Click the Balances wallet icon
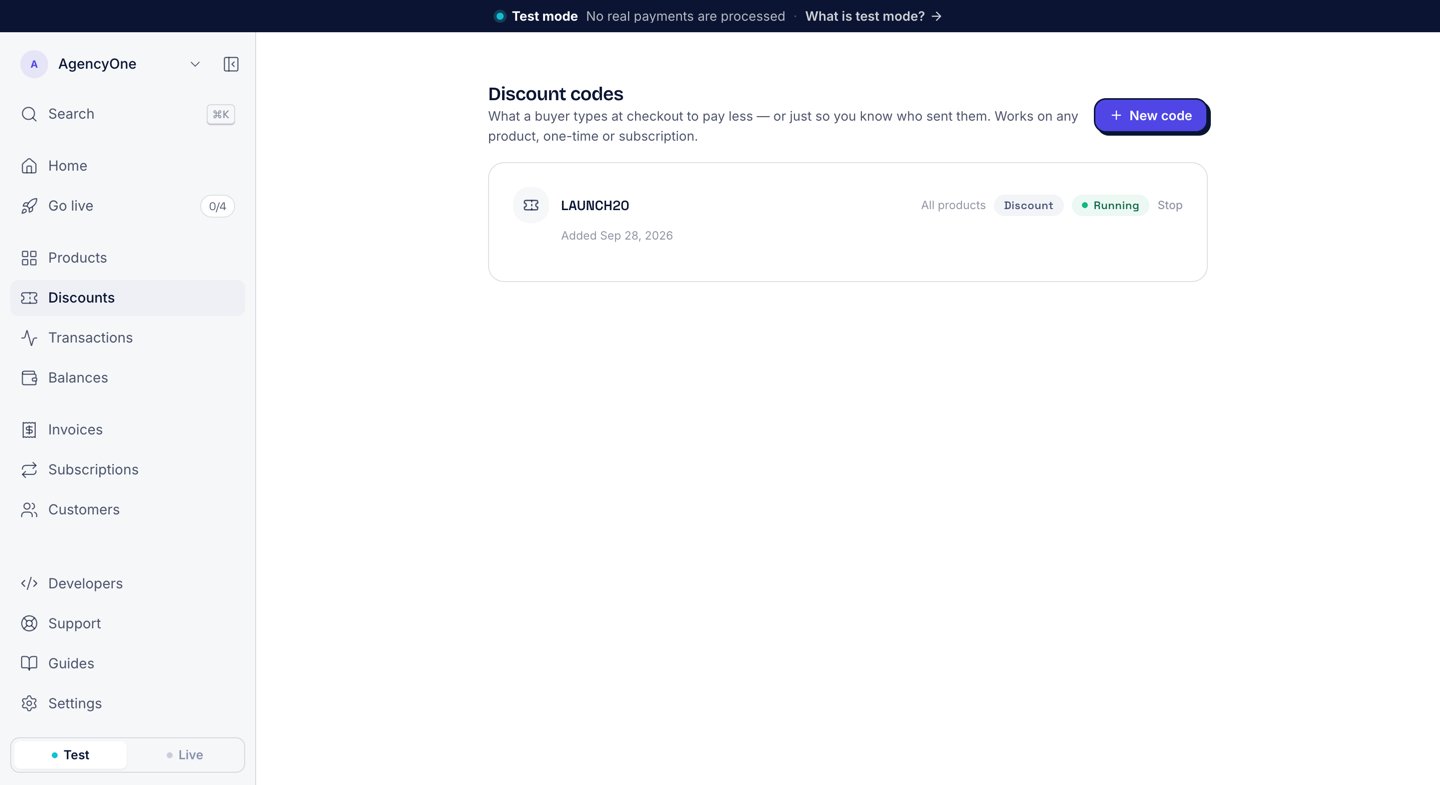The width and height of the screenshot is (1440, 785). [29, 378]
